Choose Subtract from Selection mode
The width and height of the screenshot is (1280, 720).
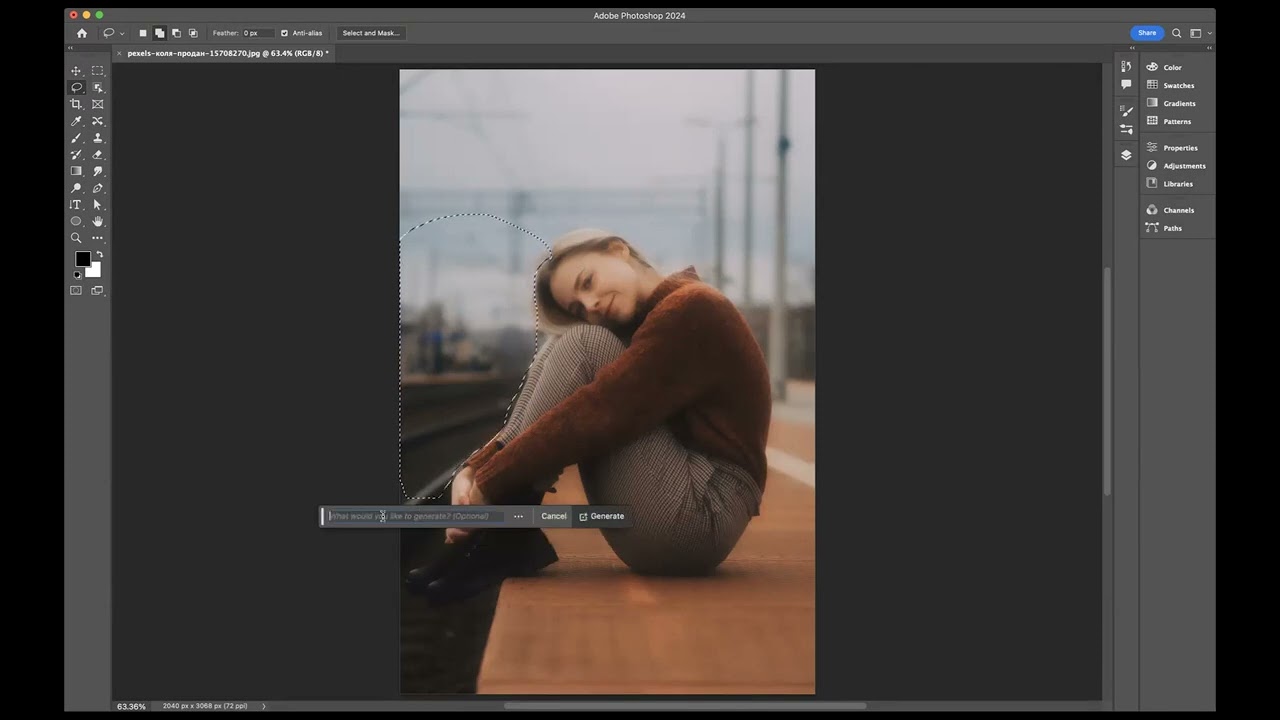tap(176, 33)
